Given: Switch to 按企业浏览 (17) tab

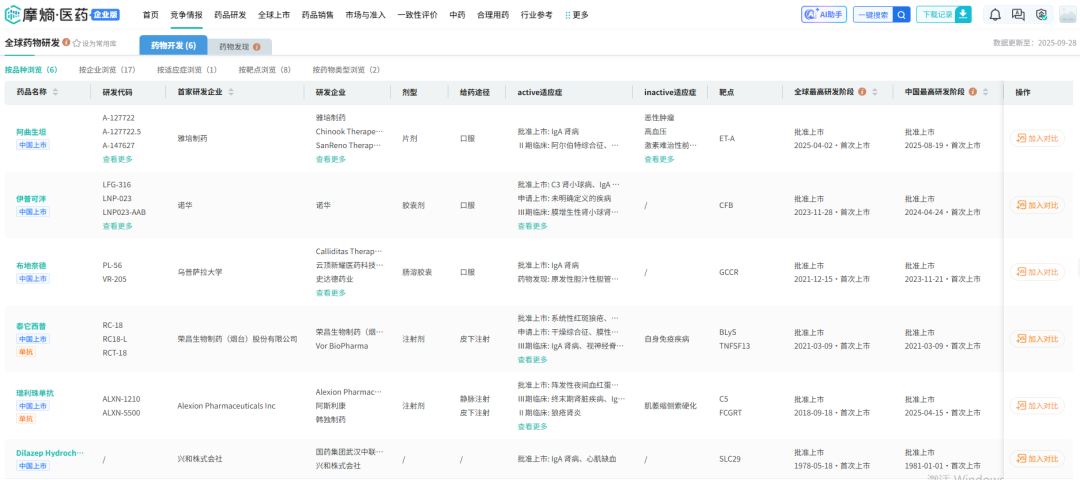Looking at the screenshot, I should point(107,70).
